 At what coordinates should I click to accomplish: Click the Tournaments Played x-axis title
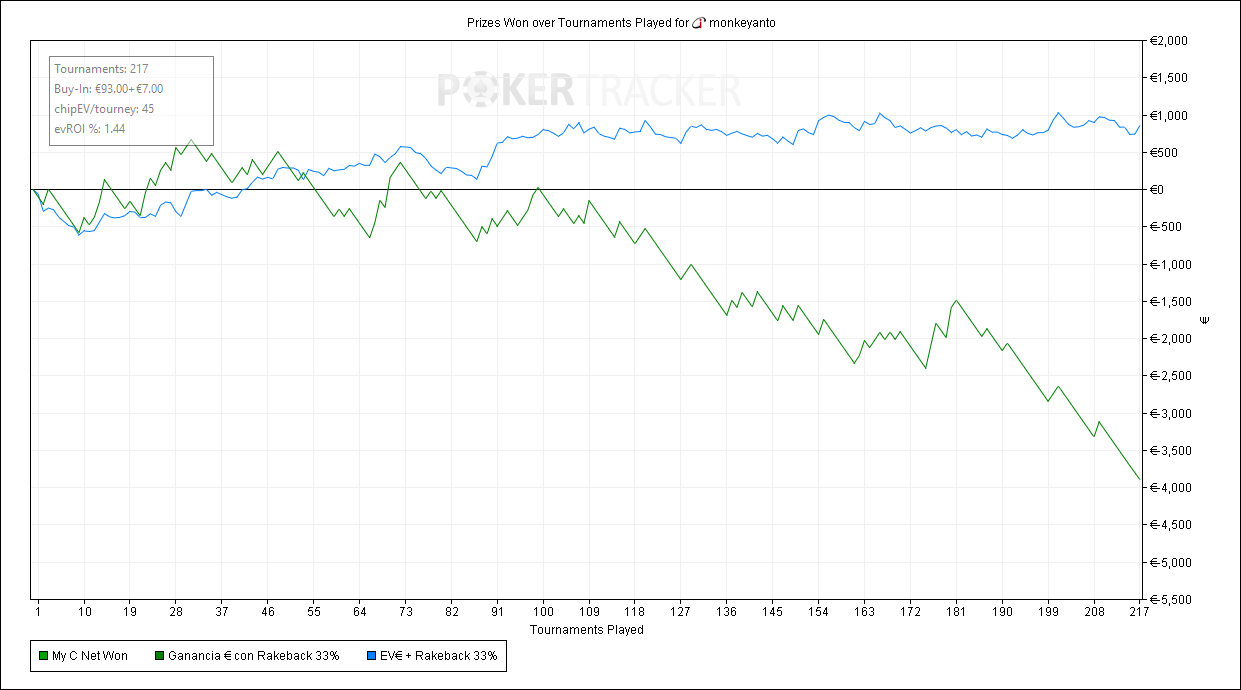coord(586,630)
